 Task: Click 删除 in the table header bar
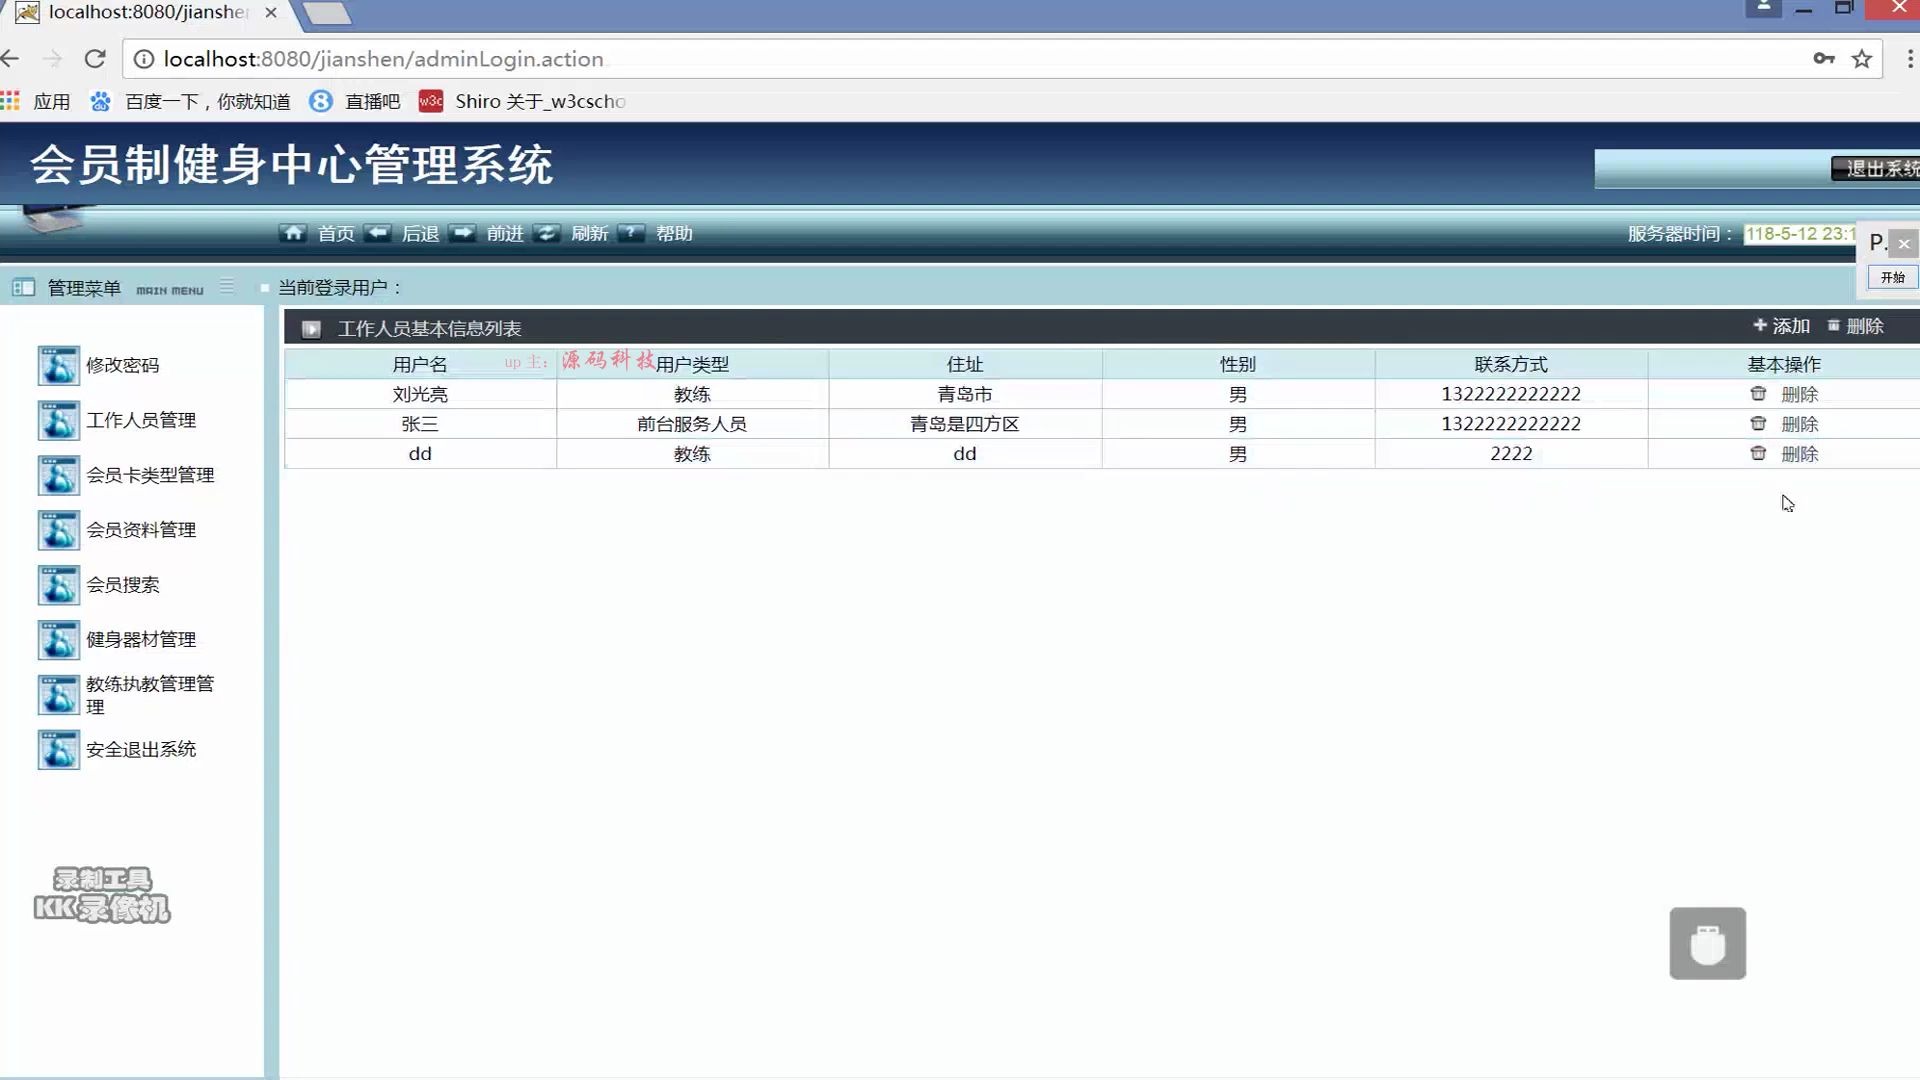(x=1855, y=326)
